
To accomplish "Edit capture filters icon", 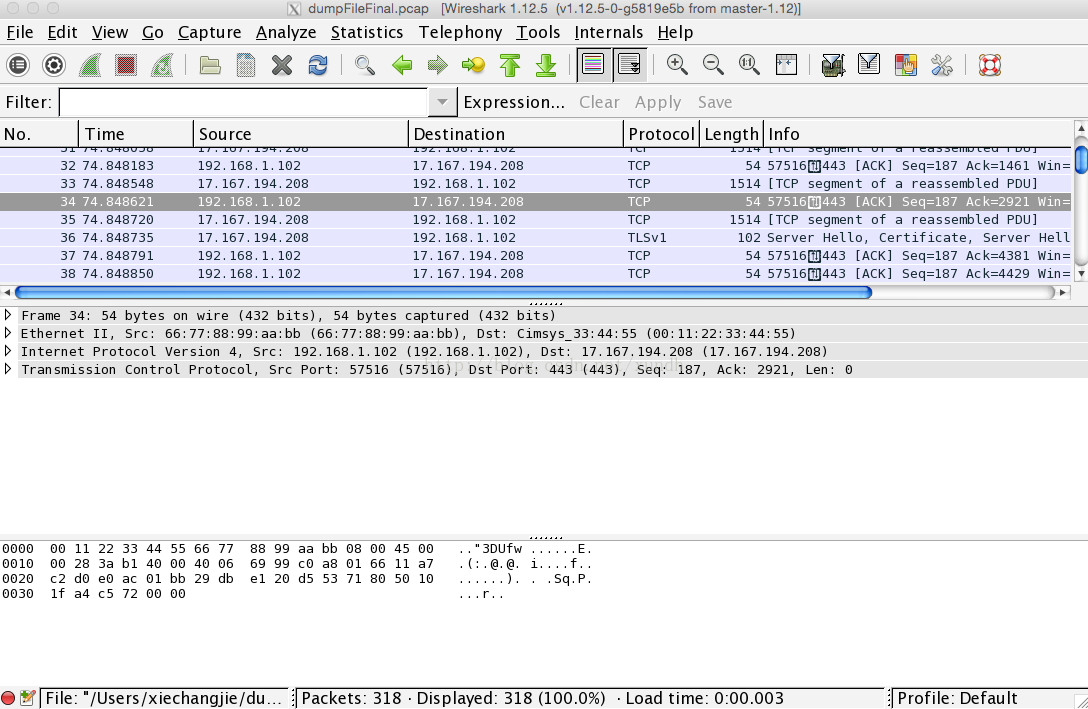I will pyautogui.click(x=833, y=65).
